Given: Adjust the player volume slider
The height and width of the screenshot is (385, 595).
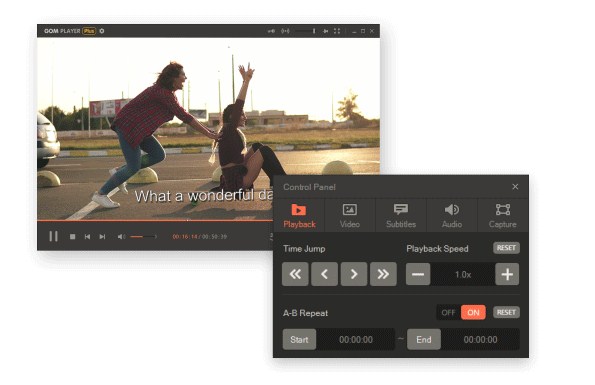Looking at the screenshot, I should (x=143, y=237).
